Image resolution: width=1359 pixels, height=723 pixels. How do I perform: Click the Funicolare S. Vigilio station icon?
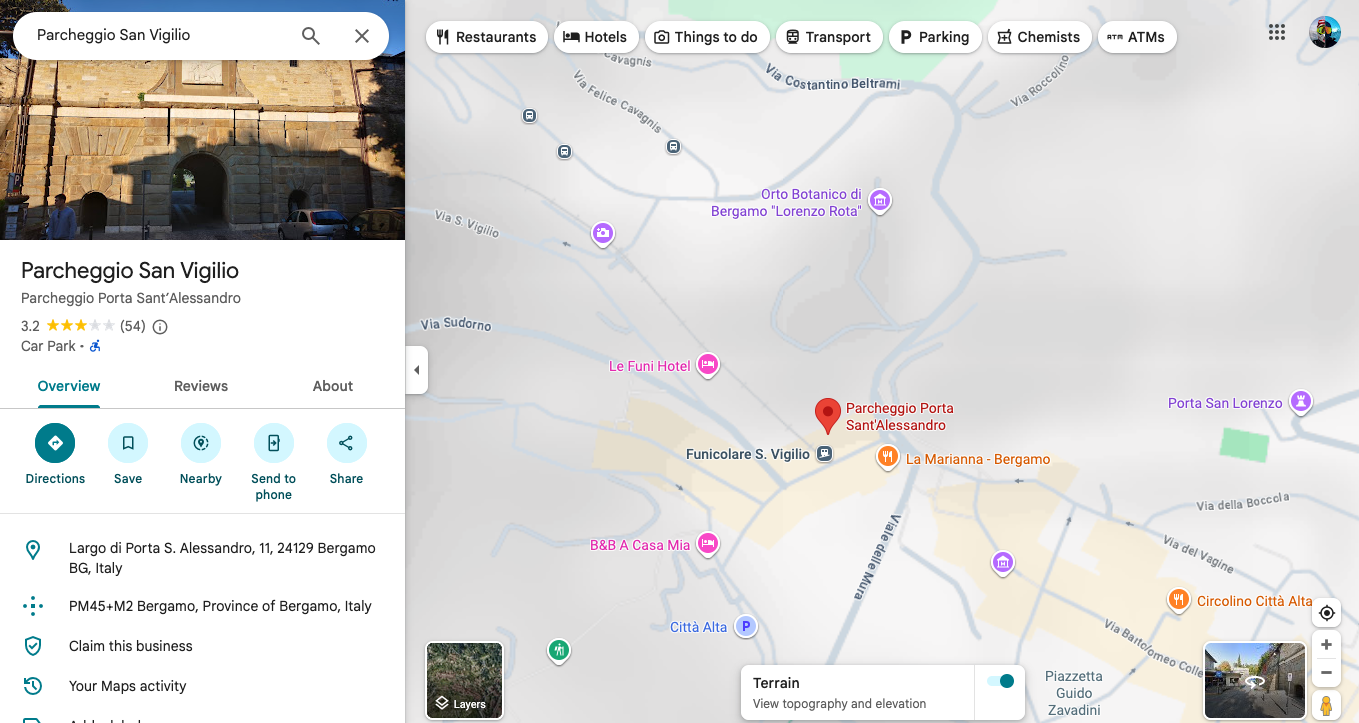824,454
